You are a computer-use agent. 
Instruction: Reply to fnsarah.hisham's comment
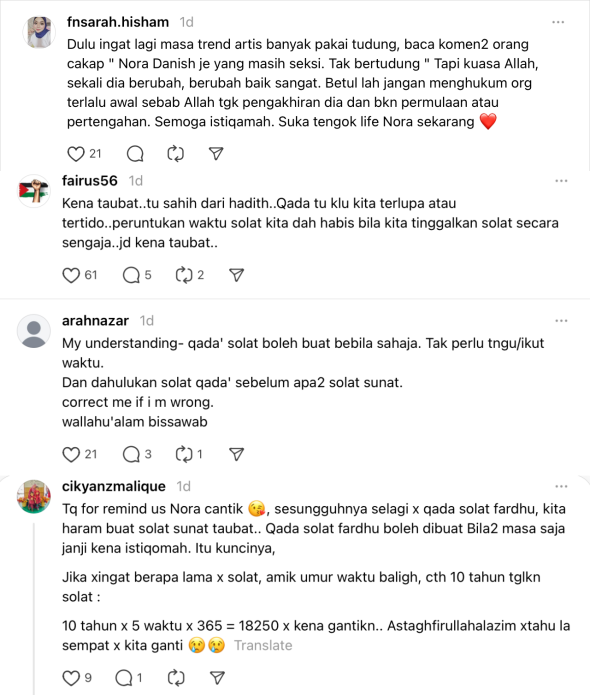click(135, 154)
